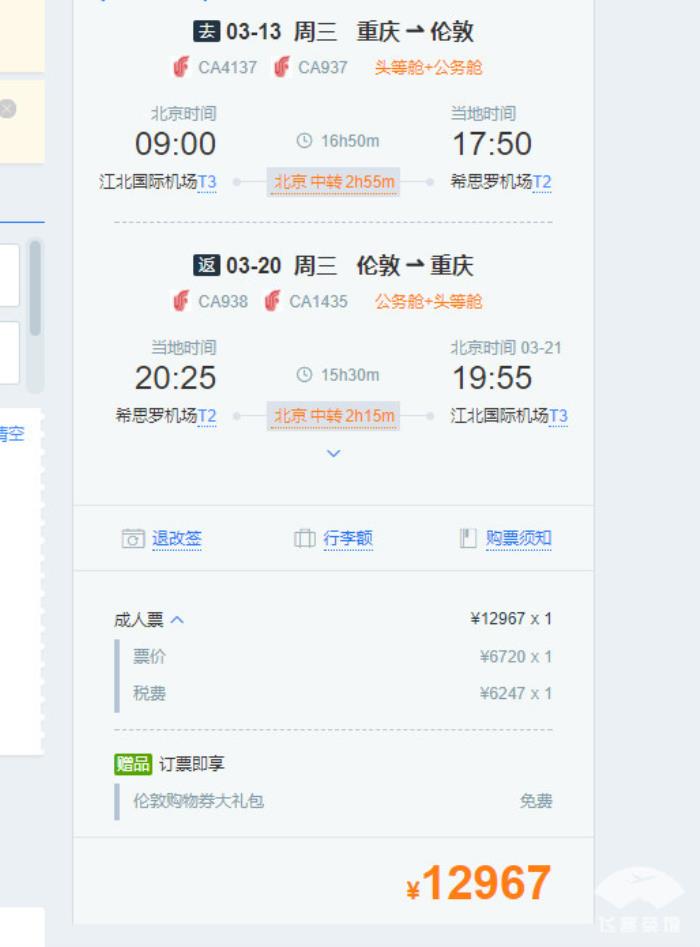Click the T3 terminal link for the 09:00 departure
The image size is (700, 947).
point(207,182)
